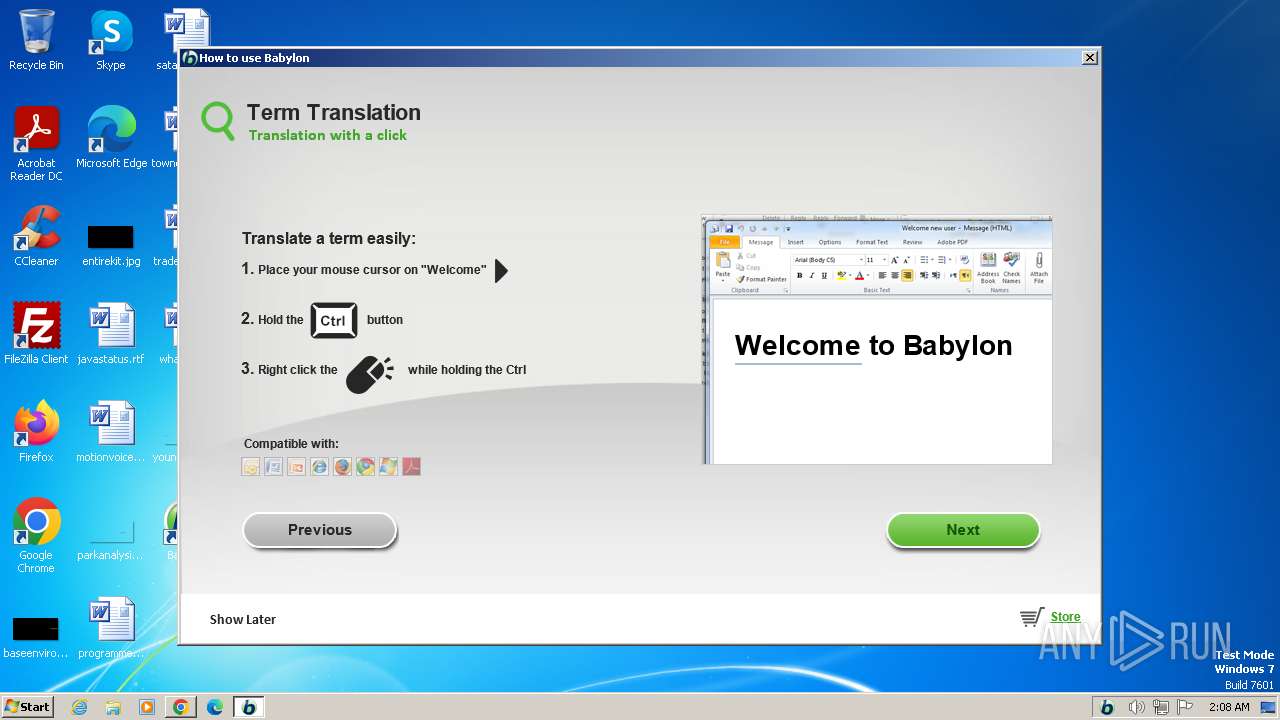1280x720 pixels.
Task: Click the volume speaker tray icon
Action: pyautogui.click(x=1137, y=707)
